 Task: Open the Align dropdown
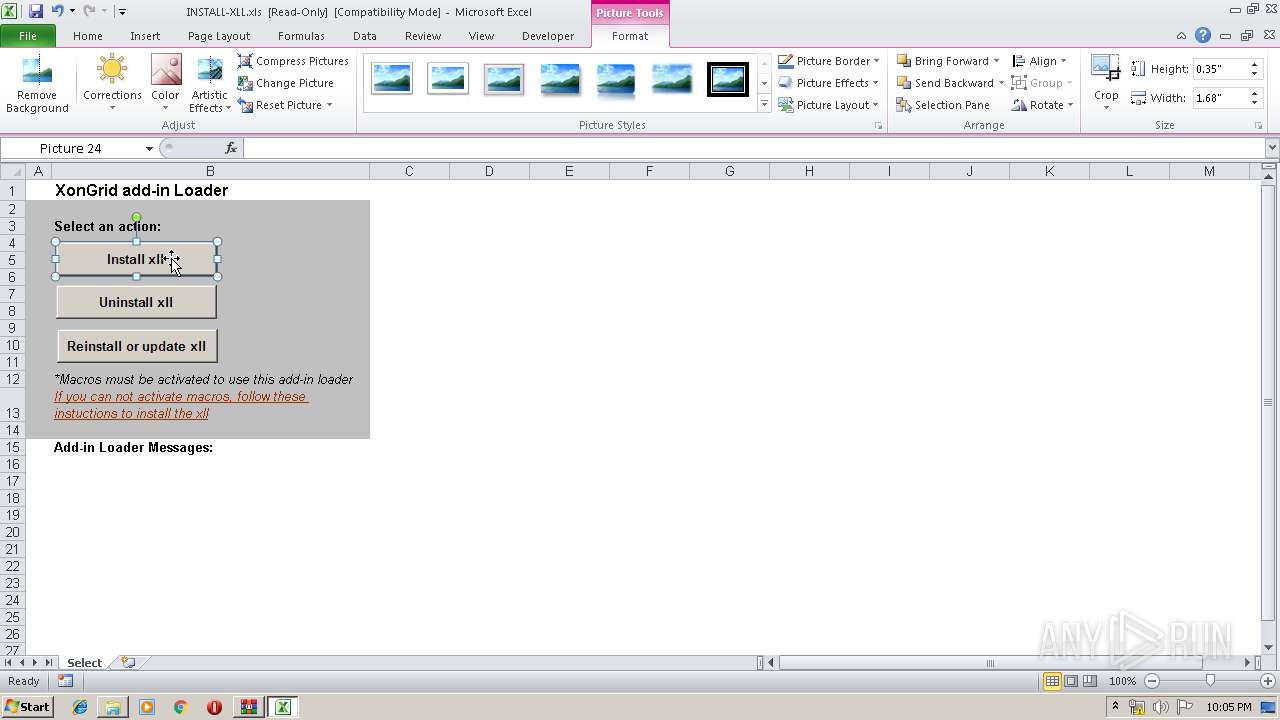pos(1040,61)
